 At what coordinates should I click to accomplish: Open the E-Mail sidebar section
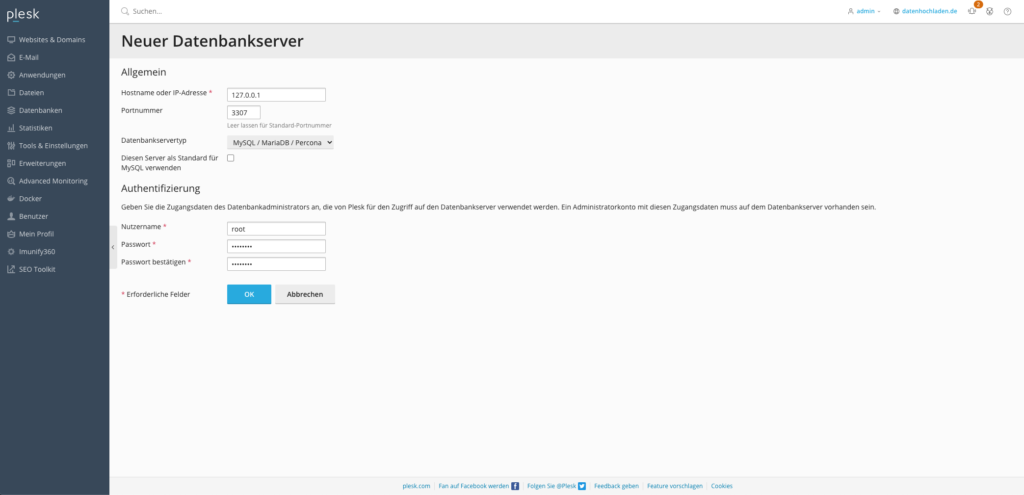click(29, 57)
